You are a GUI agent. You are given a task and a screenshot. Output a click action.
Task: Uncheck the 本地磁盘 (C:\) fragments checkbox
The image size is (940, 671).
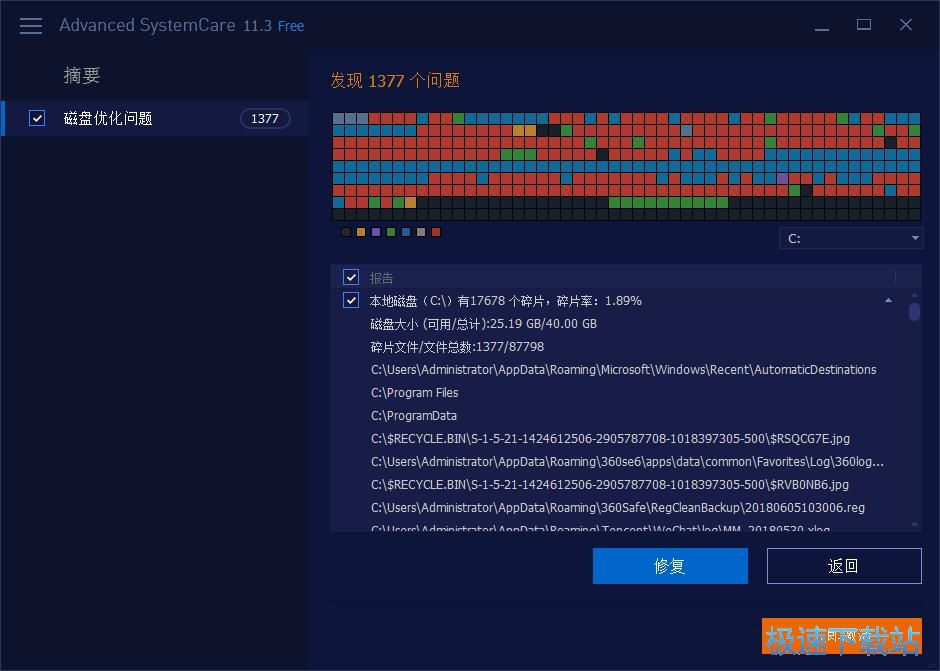tap(351, 300)
